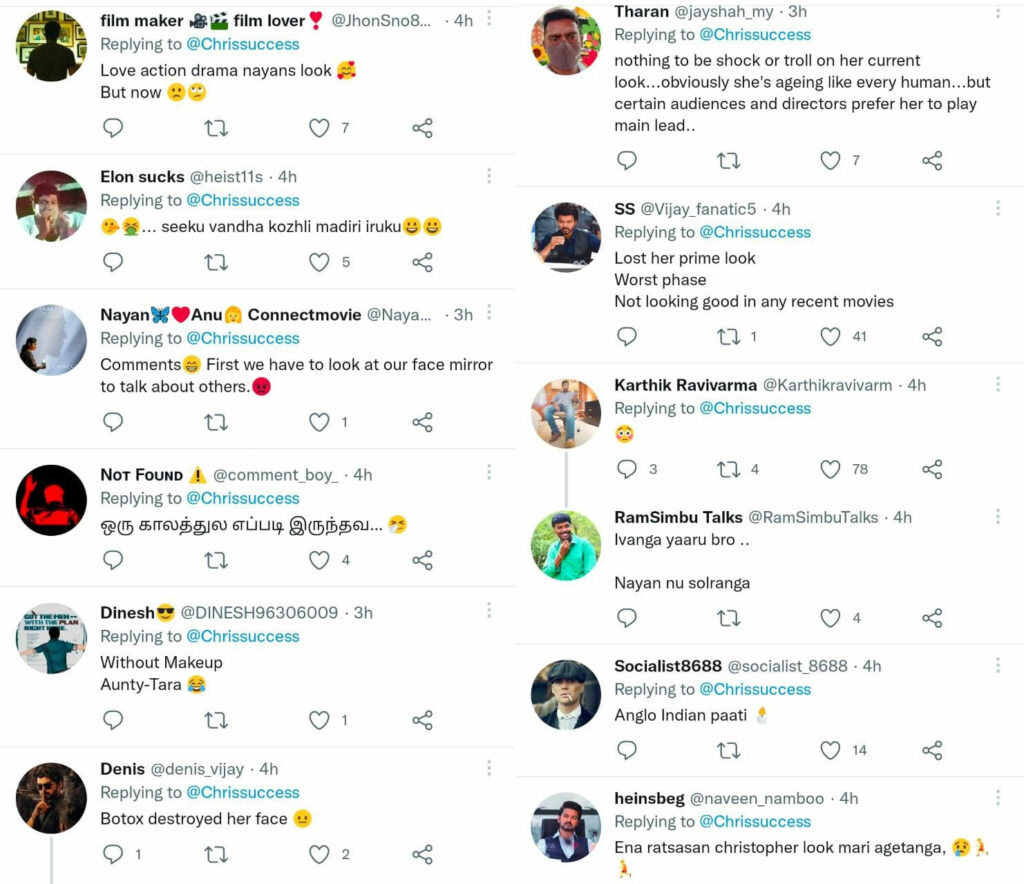Retweet the Not Found Tamil reply
The height and width of the screenshot is (884, 1024).
pos(215,560)
